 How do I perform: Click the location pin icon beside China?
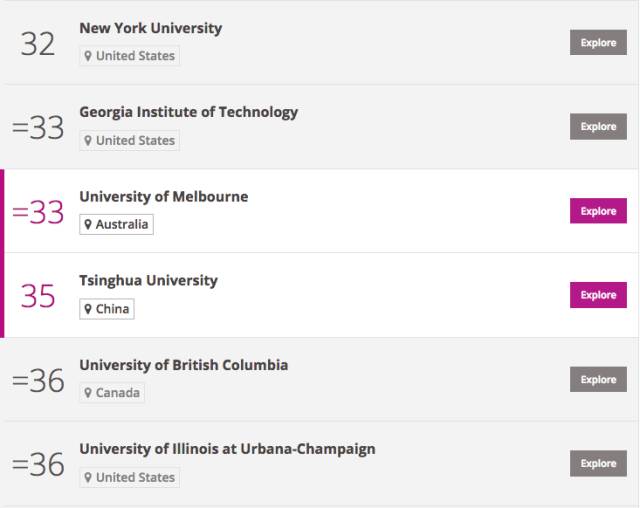pyautogui.click(x=88, y=309)
